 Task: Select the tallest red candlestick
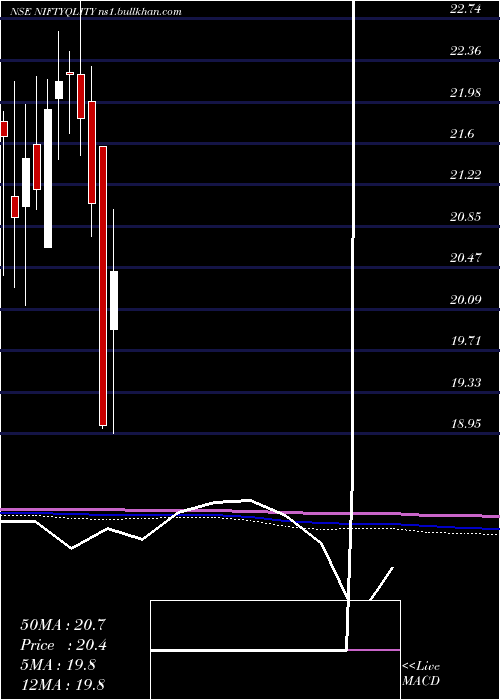pyautogui.click(x=103, y=286)
